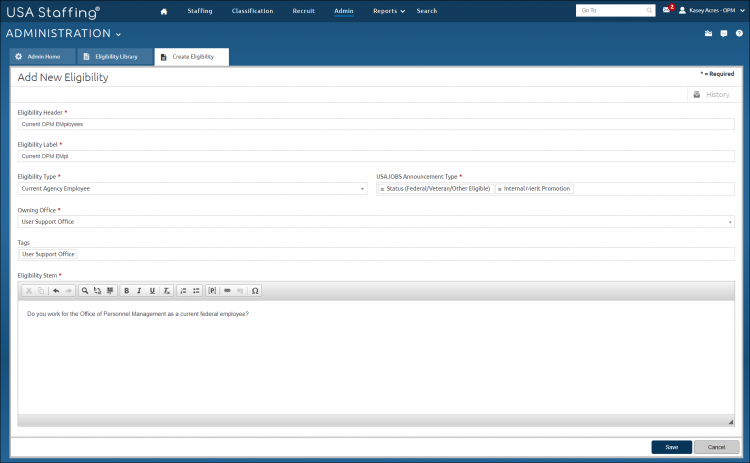Insert a bulleted list
Image resolution: width=750 pixels, height=463 pixels.
pyautogui.click(x=196, y=291)
